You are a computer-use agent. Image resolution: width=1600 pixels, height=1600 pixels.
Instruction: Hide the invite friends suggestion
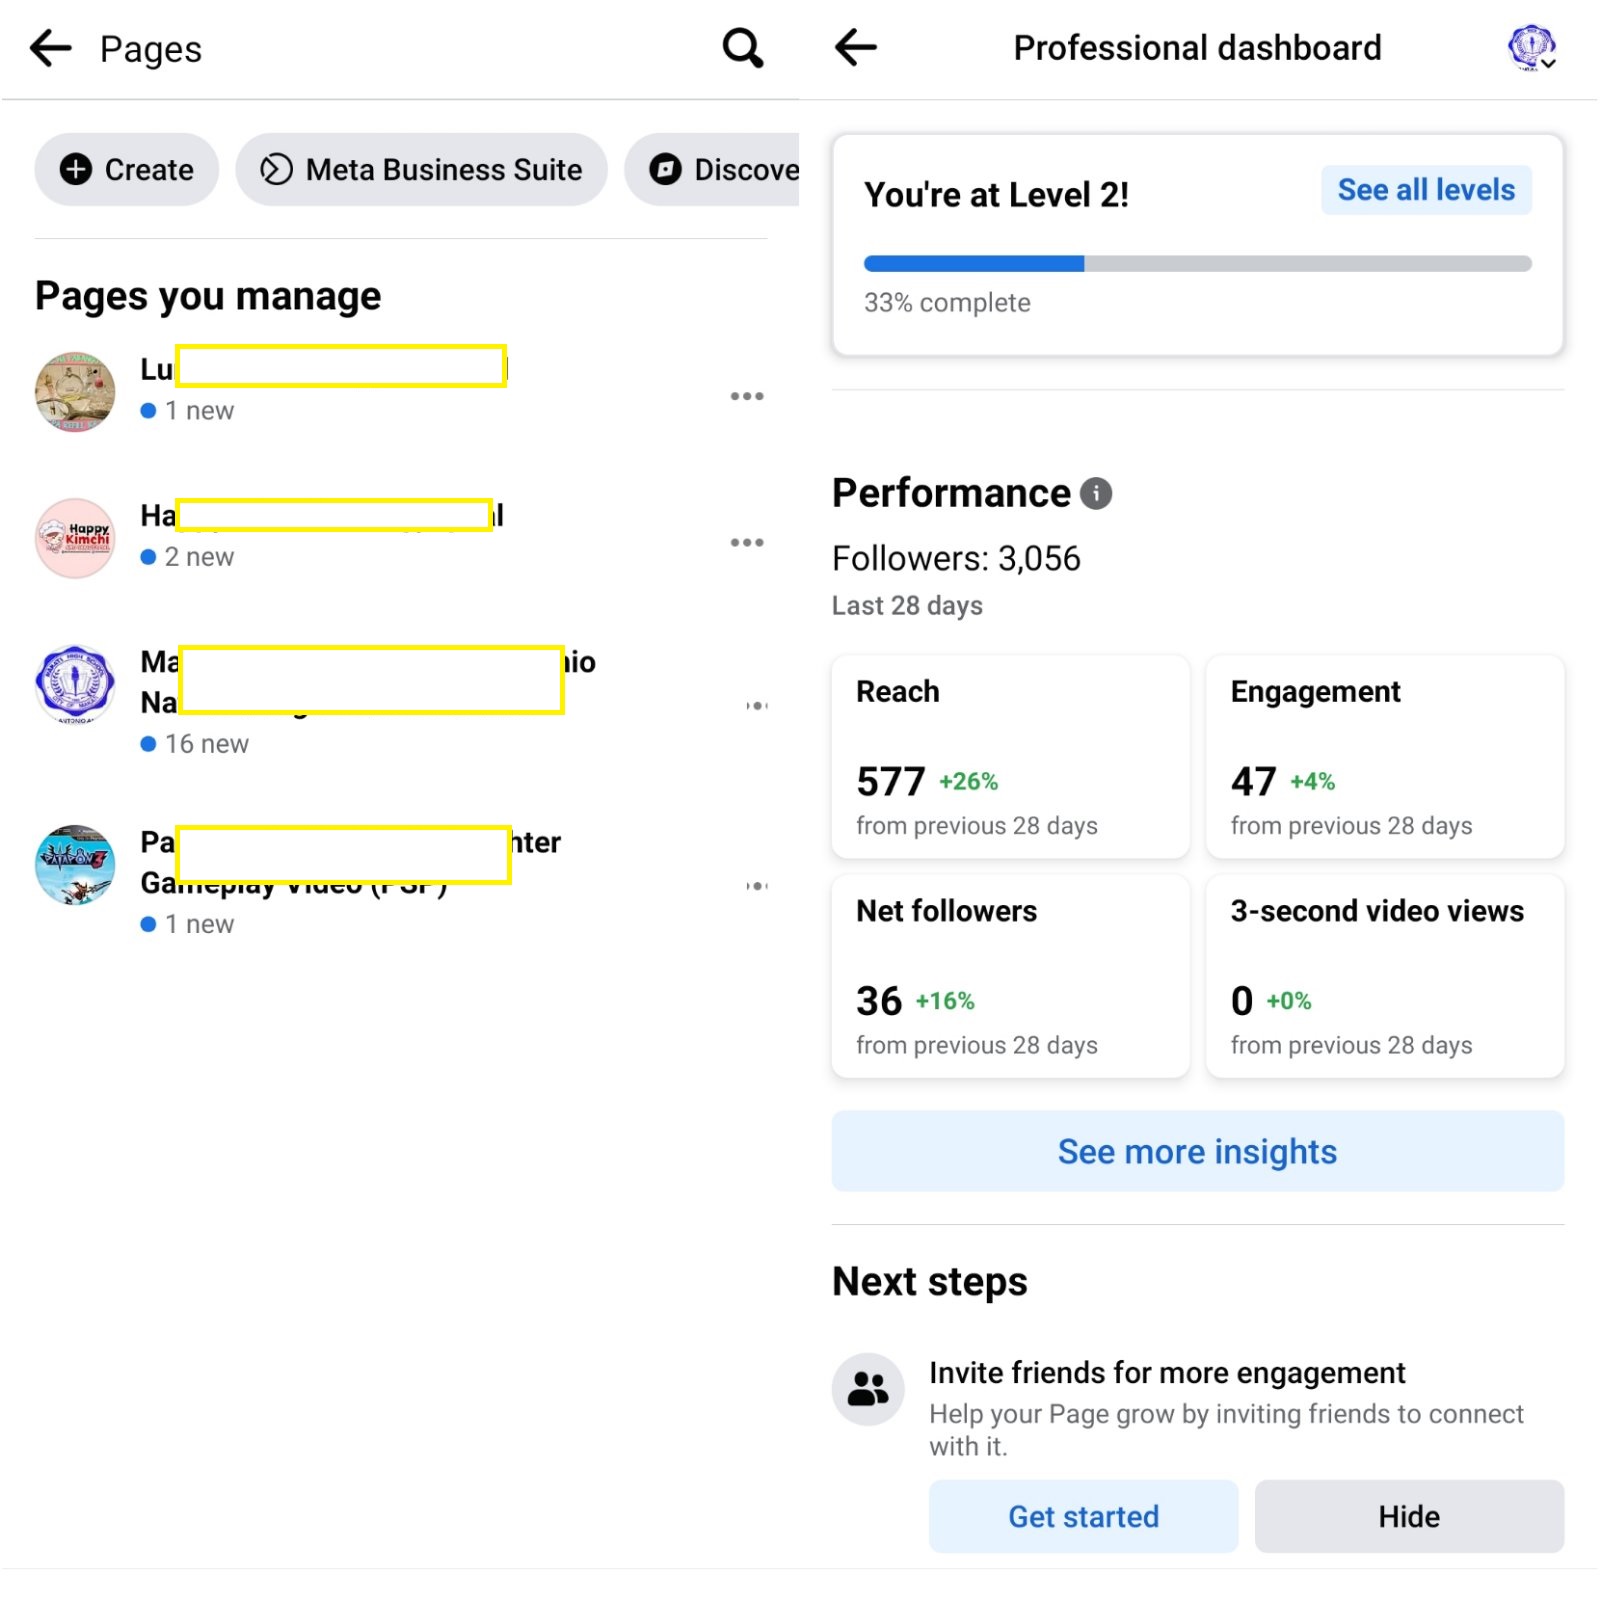(x=1408, y=1516)
